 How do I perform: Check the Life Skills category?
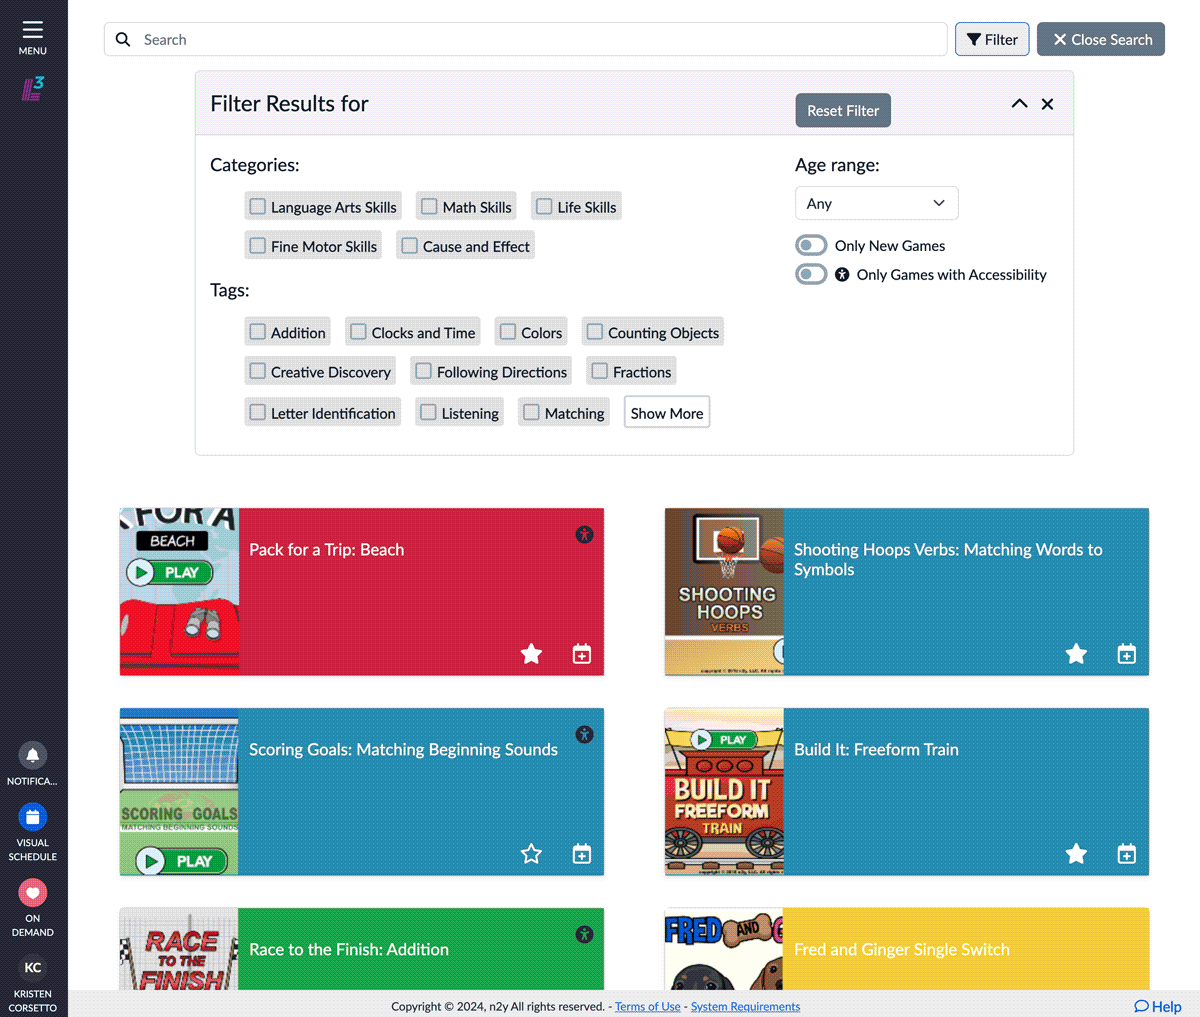pos(544,206)
